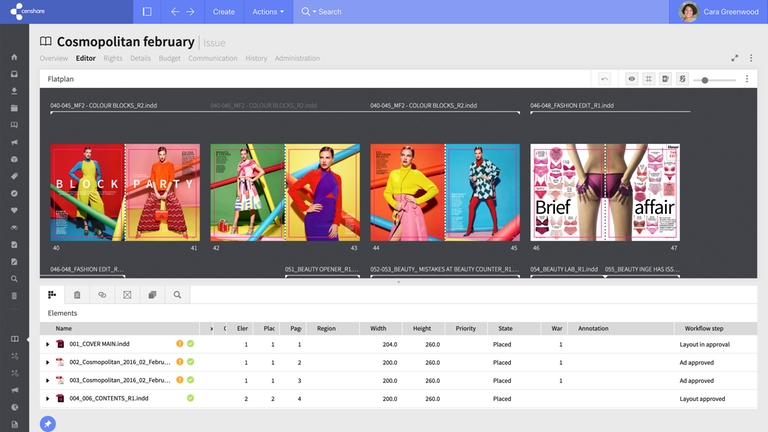This screenshot has height=432, width=768.
Task: Select the elements structure tab icon
Action: pos(52,294)
